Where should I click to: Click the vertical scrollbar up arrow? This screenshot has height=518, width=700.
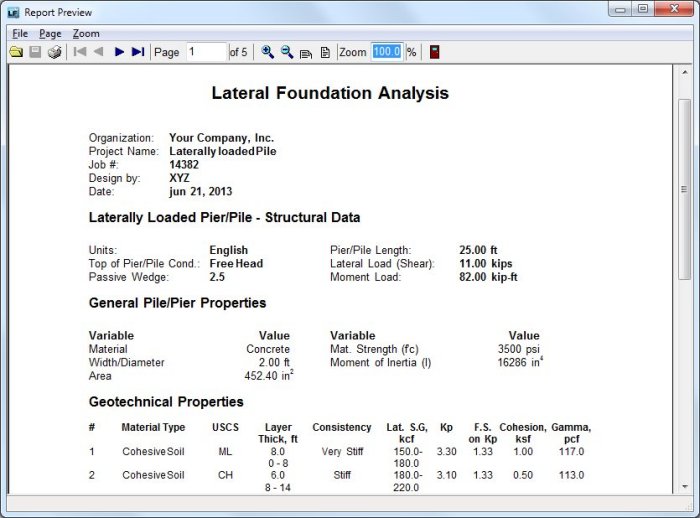pyautogui.click(x=684, y=75)
